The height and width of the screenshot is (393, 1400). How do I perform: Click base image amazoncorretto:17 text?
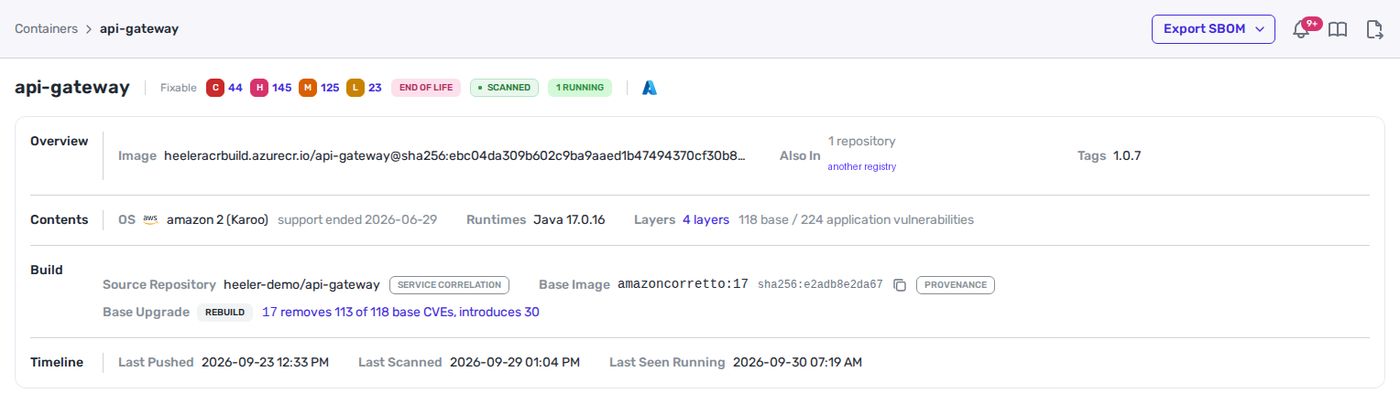[683, 285]
